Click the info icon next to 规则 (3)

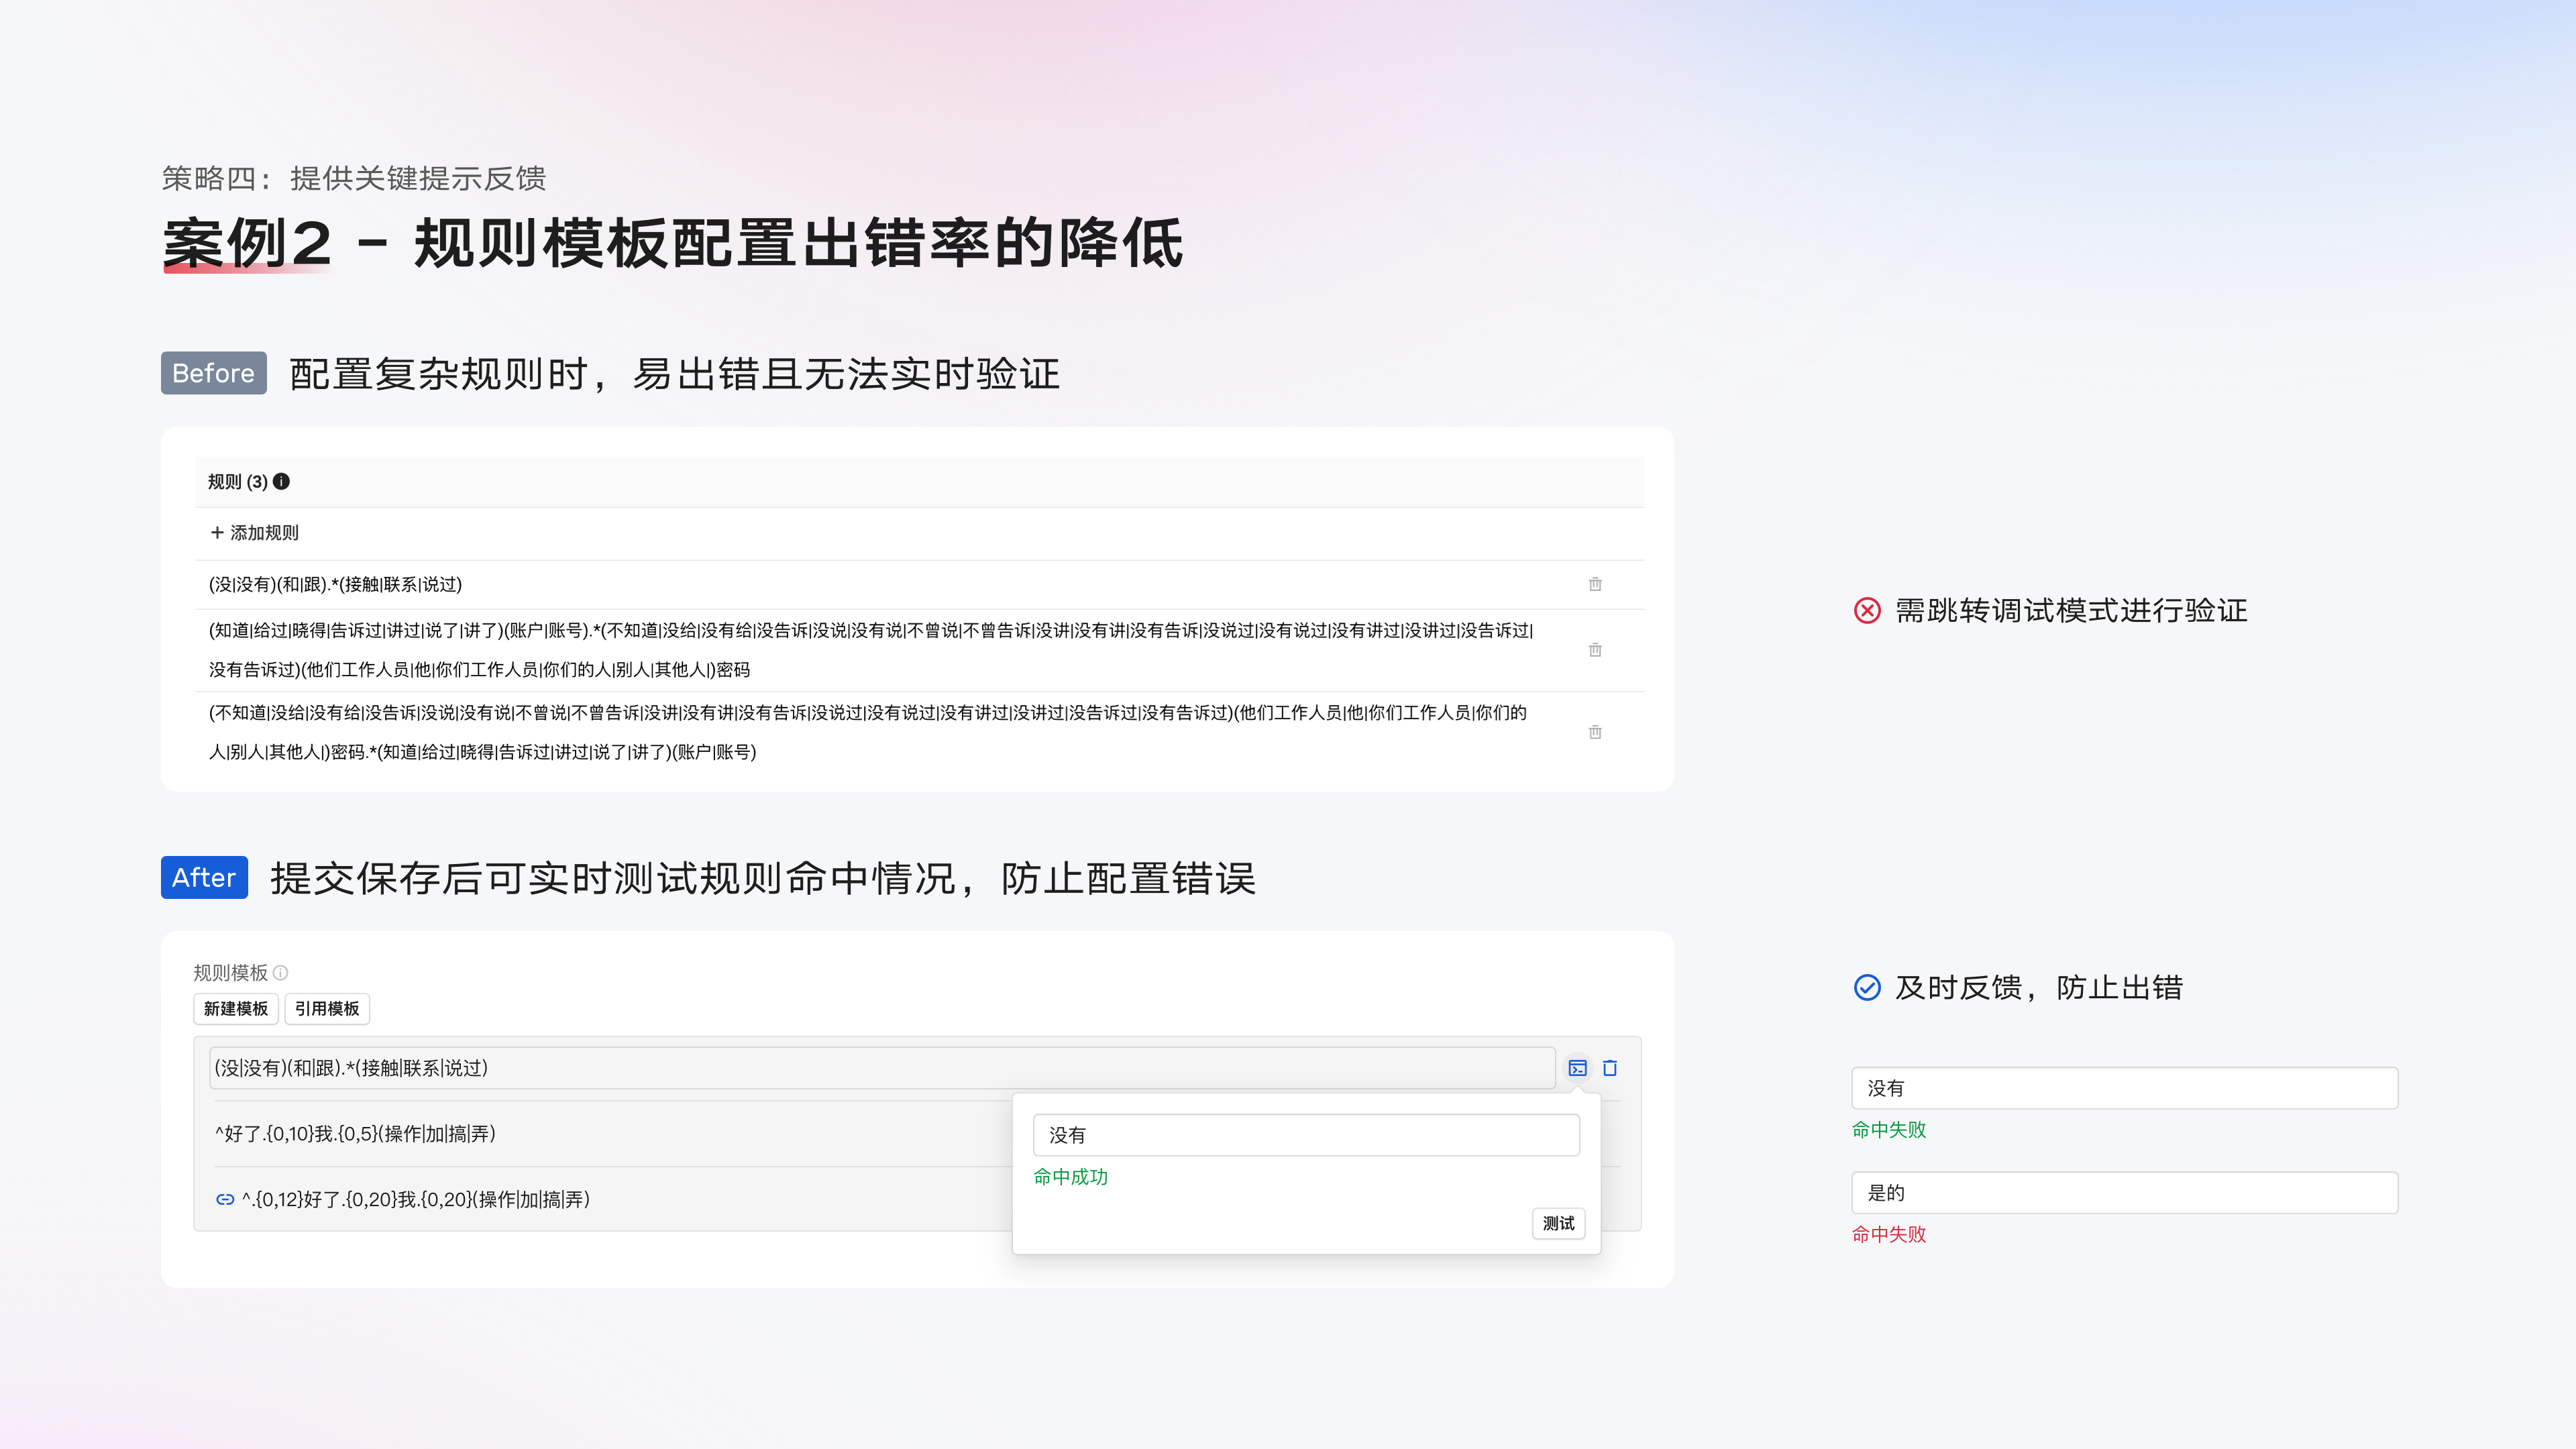coord(281,481)
